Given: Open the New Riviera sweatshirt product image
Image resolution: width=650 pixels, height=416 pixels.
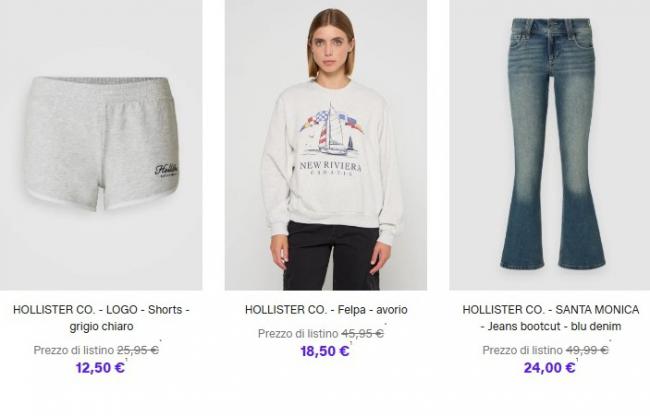Looking at the screenshot, I should coord(326,145).
